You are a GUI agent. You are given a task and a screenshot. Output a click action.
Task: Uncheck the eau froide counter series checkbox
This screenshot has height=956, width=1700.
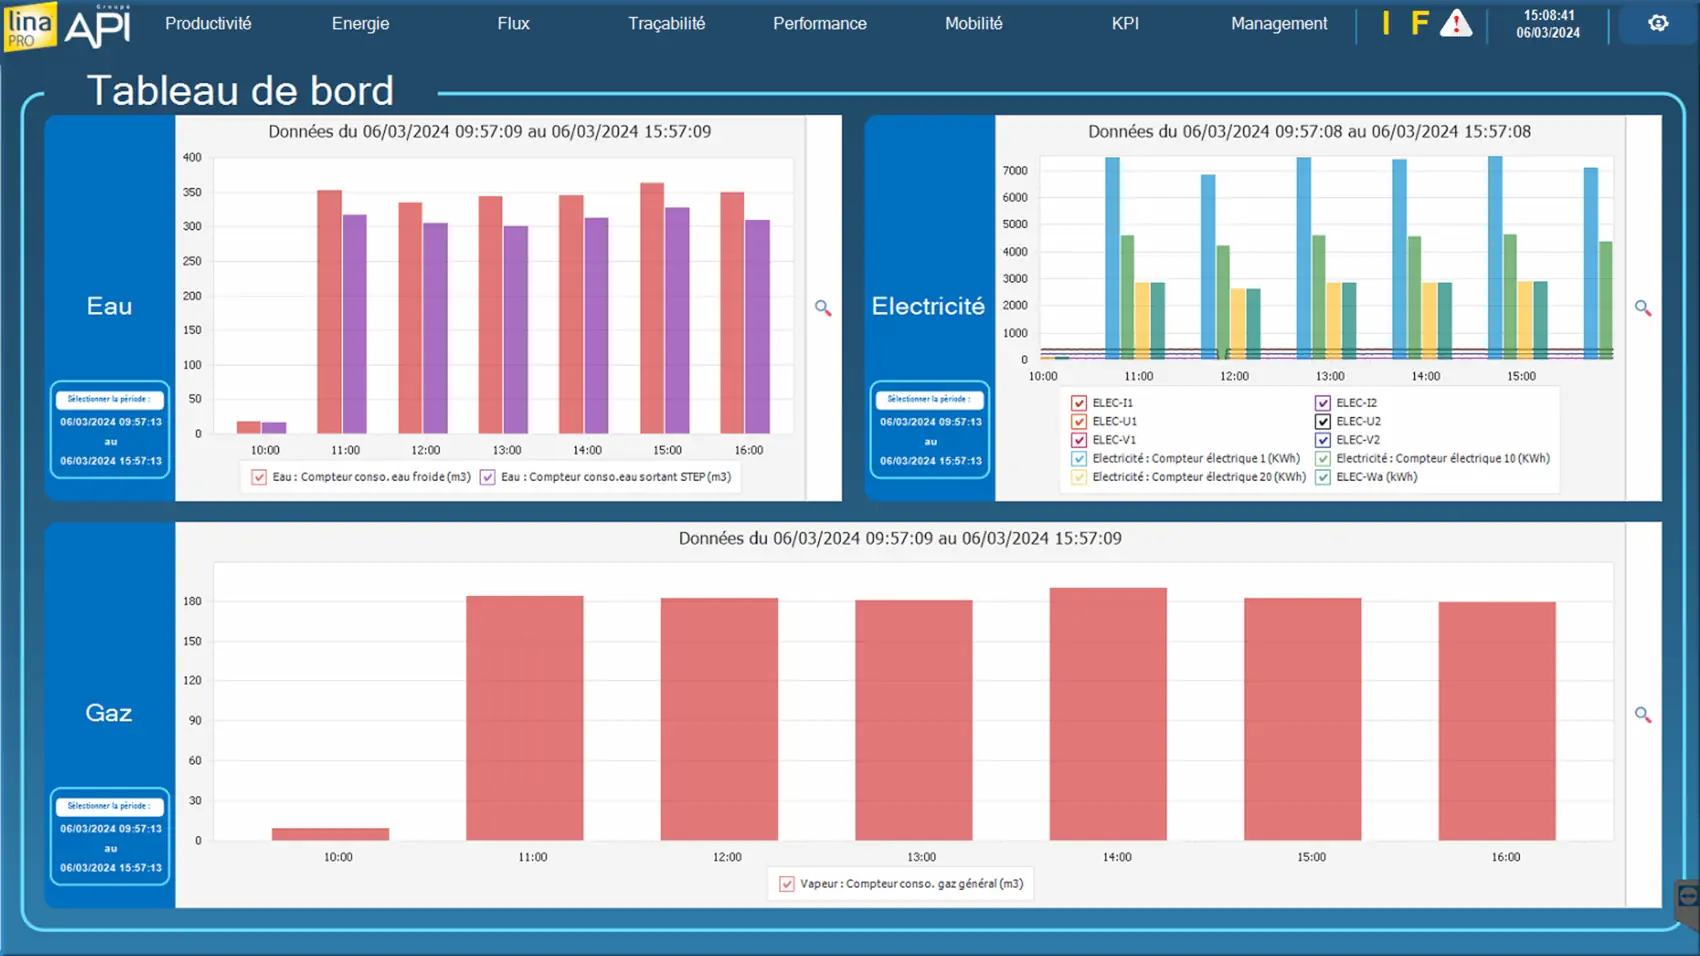259,477
